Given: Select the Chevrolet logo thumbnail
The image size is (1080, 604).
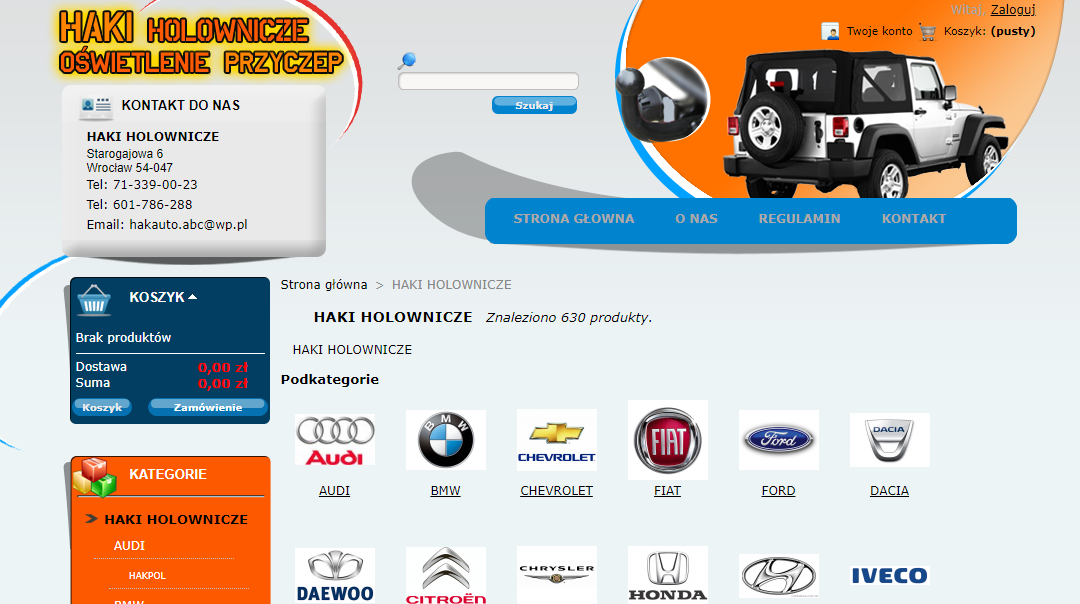Looking at the screenshot, I should [x=557, y=439].
